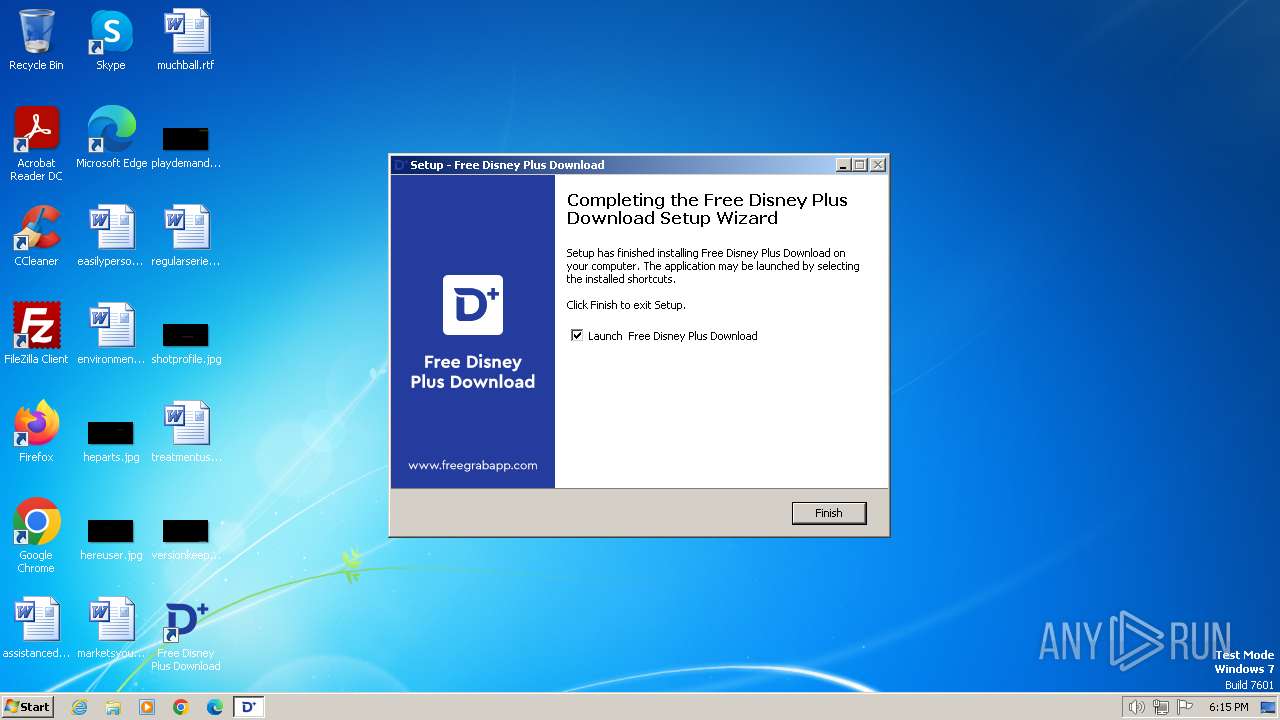
Task: Select CCleaner desktop shortcut
Action: [x=36, y=236]
